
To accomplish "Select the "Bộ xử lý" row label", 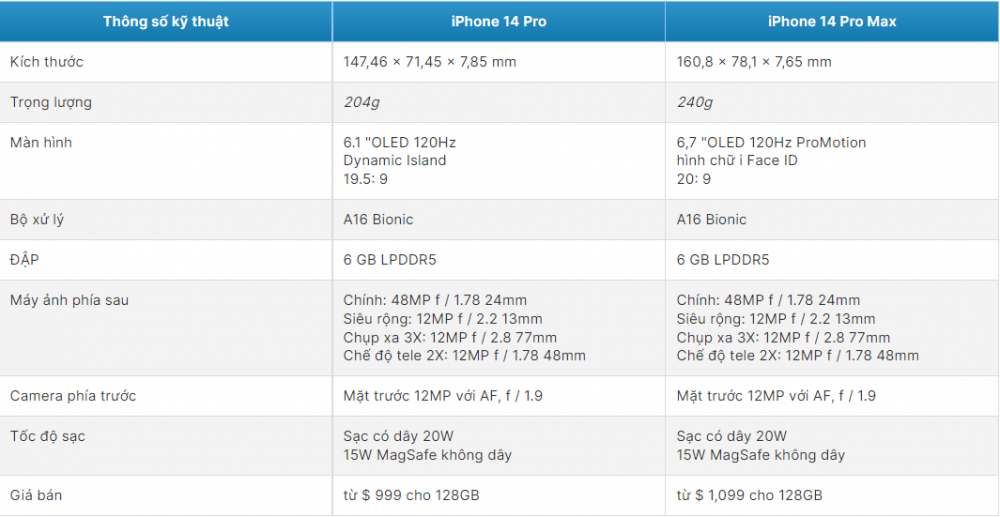I will point(37,220).
